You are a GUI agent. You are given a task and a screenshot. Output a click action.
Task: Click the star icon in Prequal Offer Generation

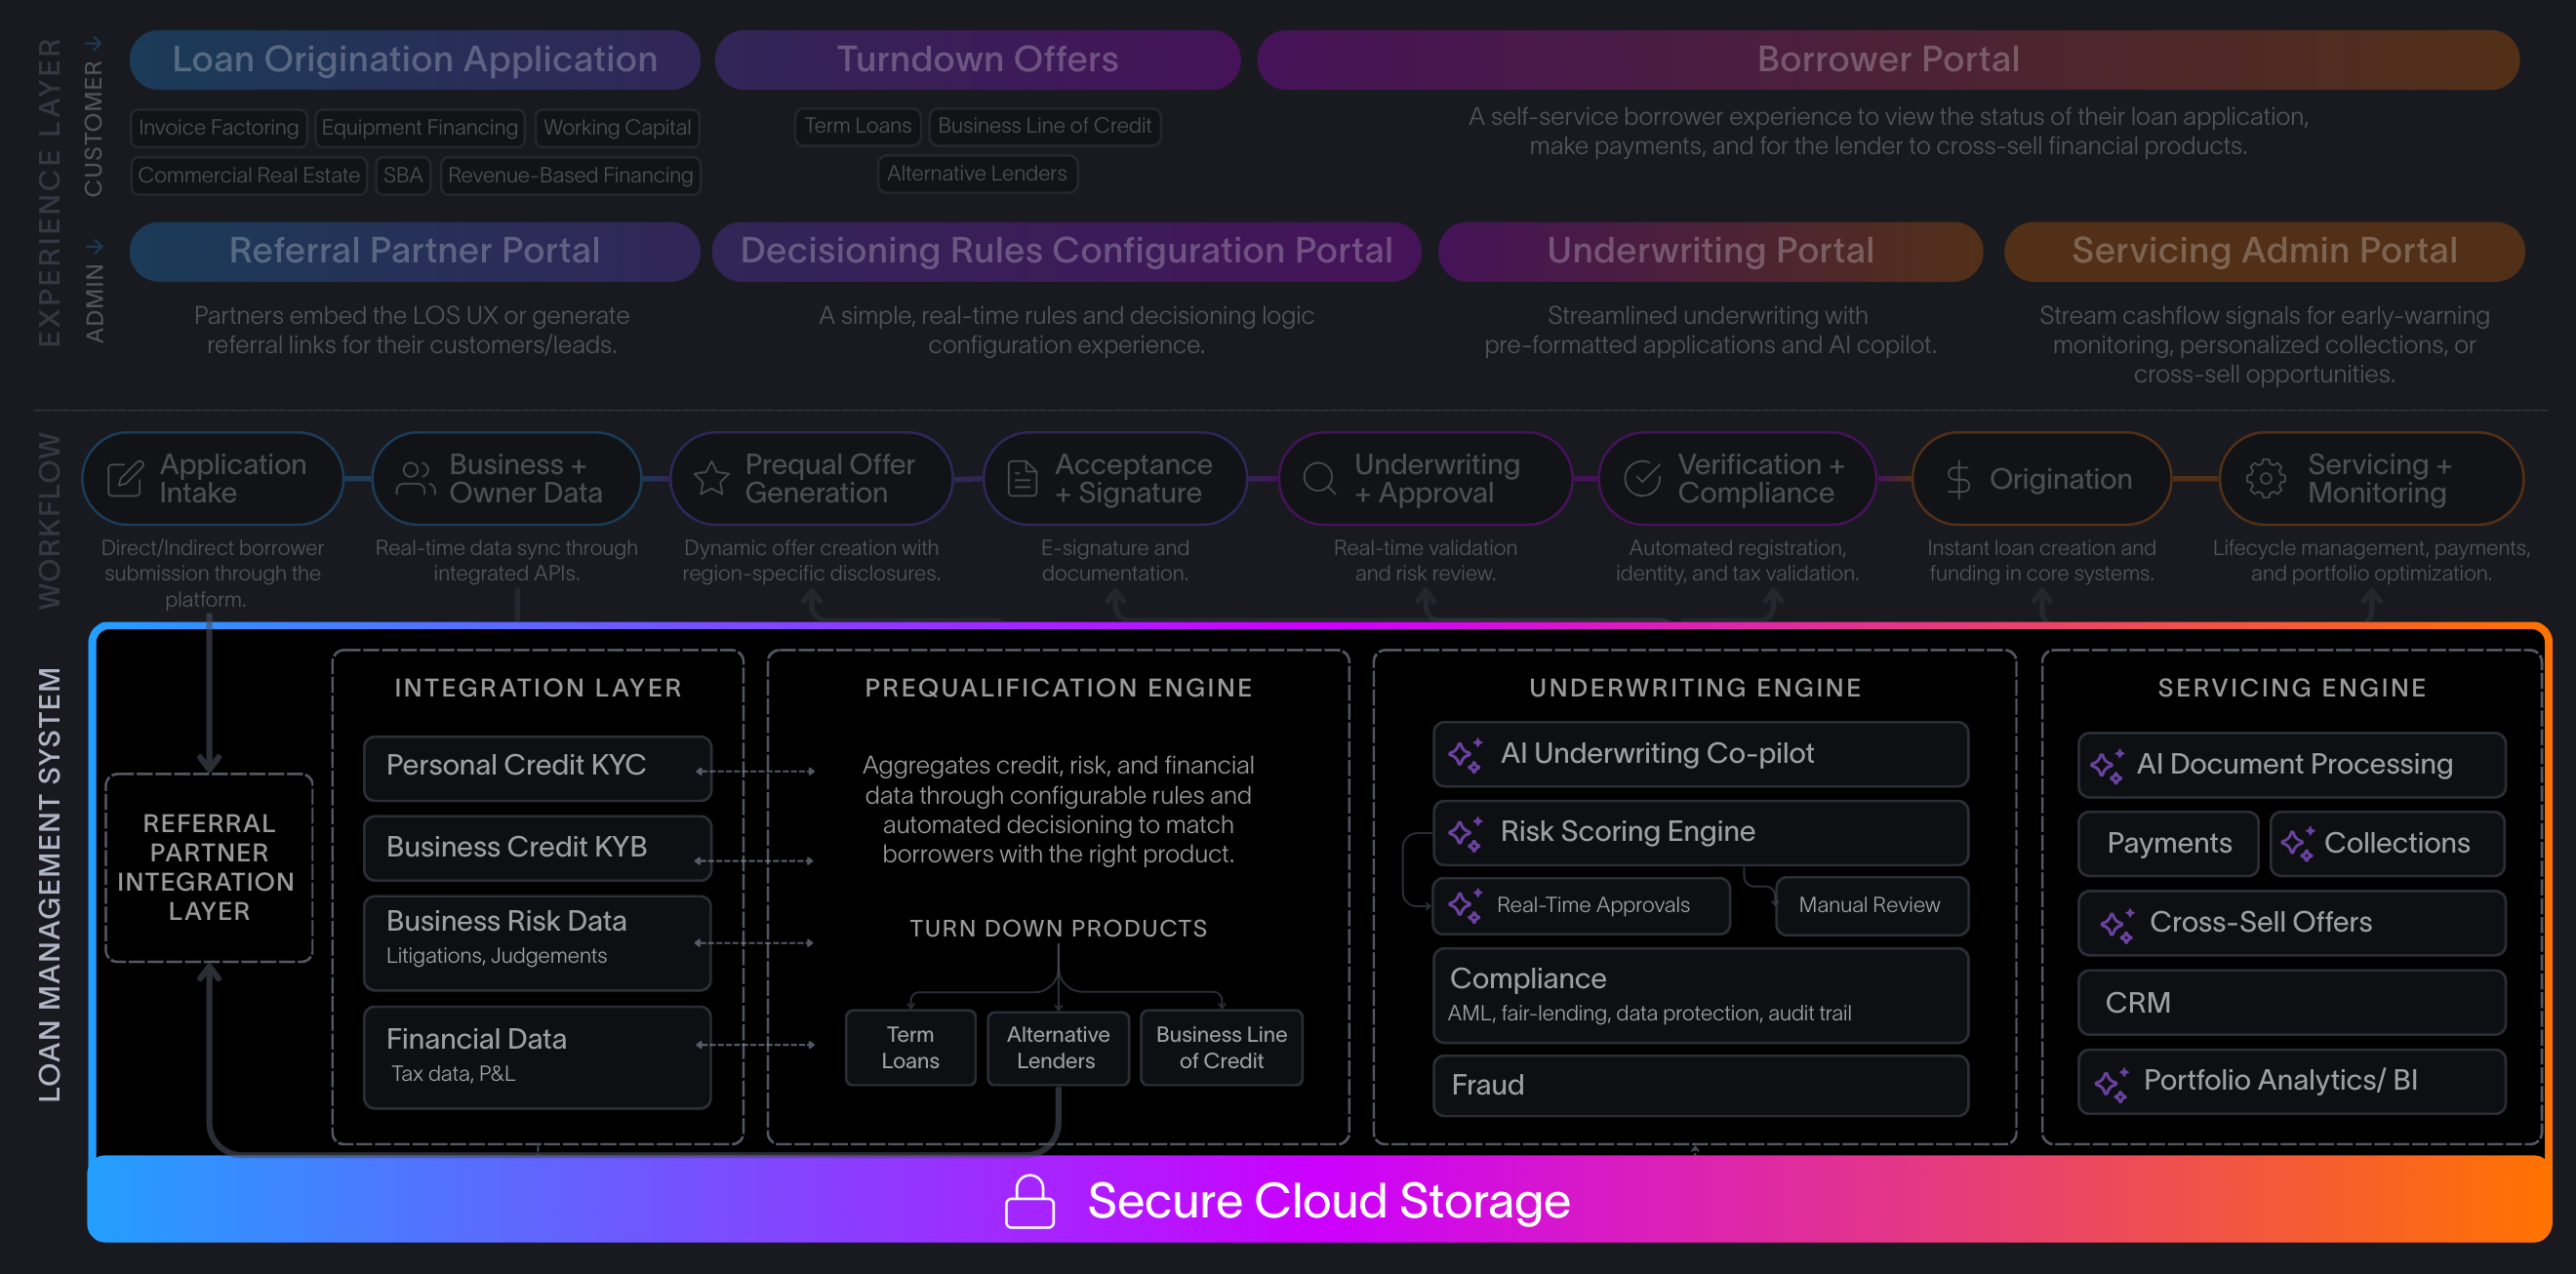tap(711, 479)
